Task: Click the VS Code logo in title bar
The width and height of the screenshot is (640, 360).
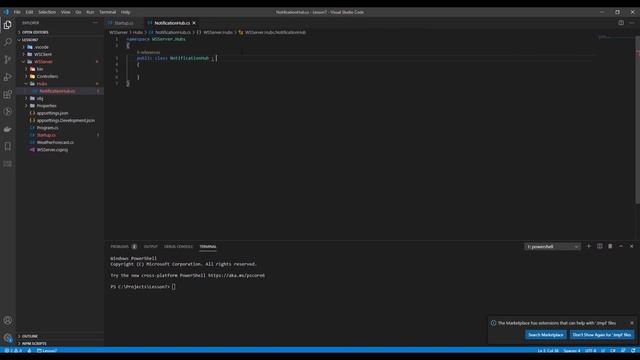Action: [6, 12]
